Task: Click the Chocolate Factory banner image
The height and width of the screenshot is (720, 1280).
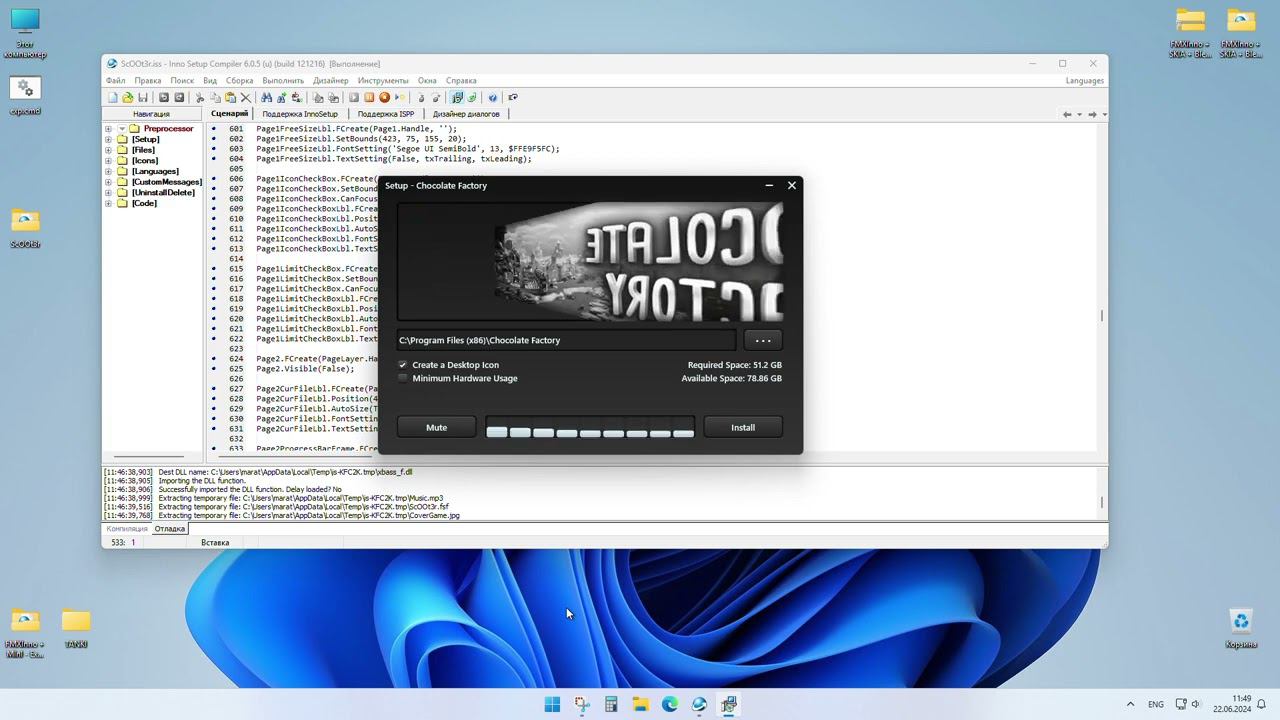Action: (590, 261)
